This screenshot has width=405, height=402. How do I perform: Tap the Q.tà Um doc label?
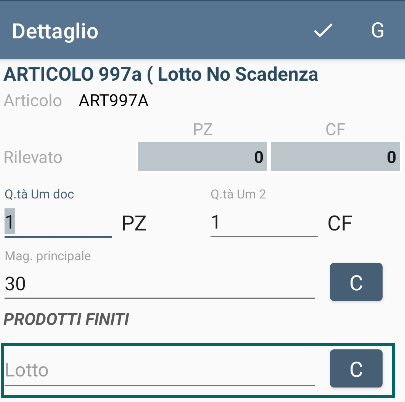(x=39, y=194)
